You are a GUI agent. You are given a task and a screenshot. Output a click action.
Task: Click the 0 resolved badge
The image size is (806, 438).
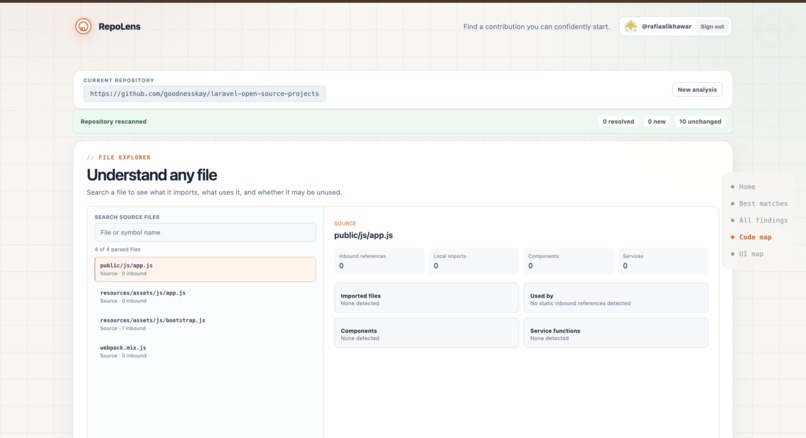618,121
